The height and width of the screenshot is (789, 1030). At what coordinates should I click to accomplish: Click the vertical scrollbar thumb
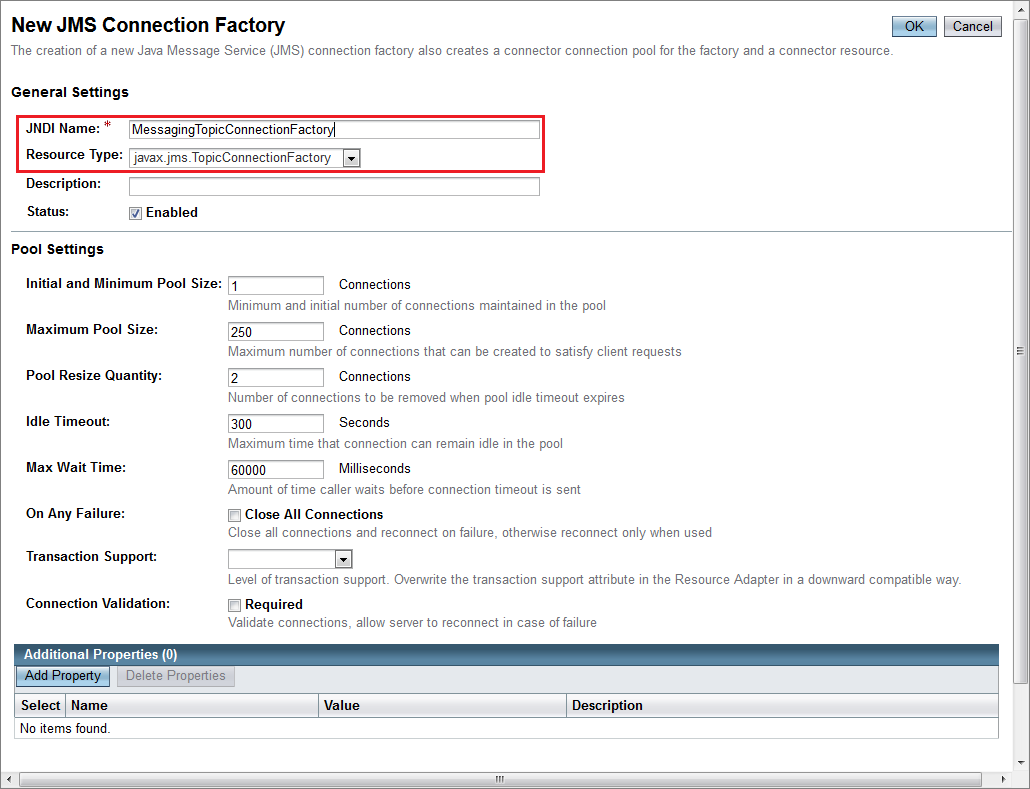point(1020,351)
